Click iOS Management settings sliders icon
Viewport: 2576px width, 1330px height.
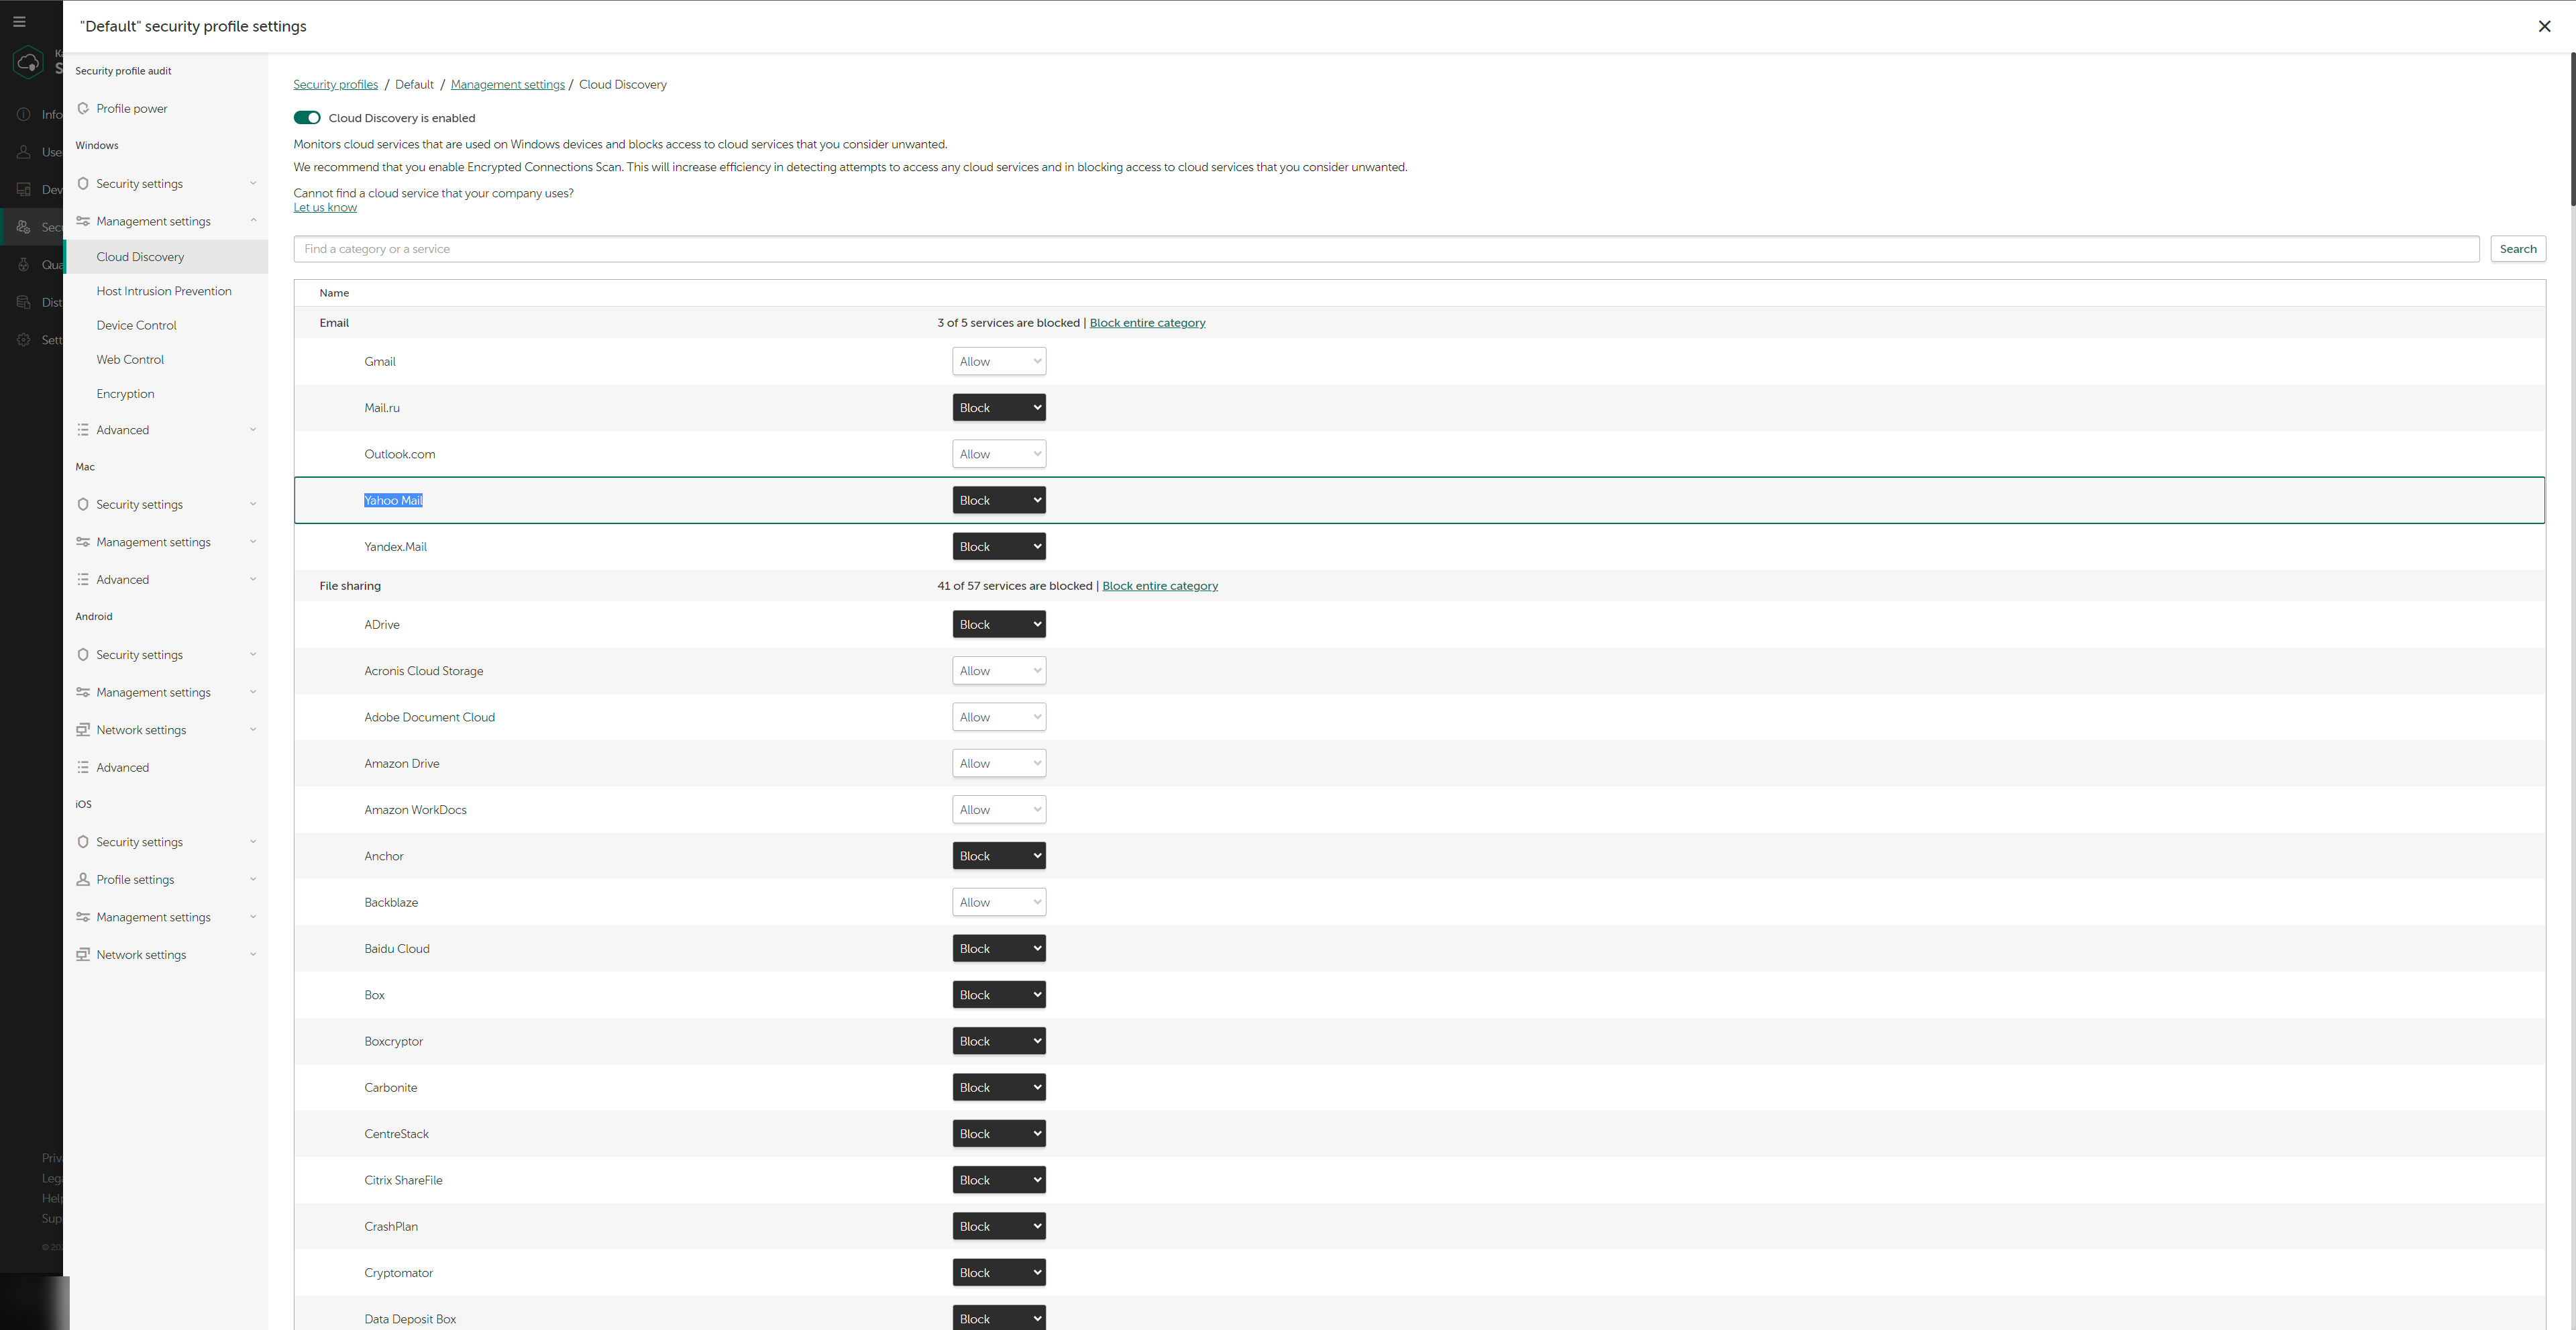tap(83, 917)
